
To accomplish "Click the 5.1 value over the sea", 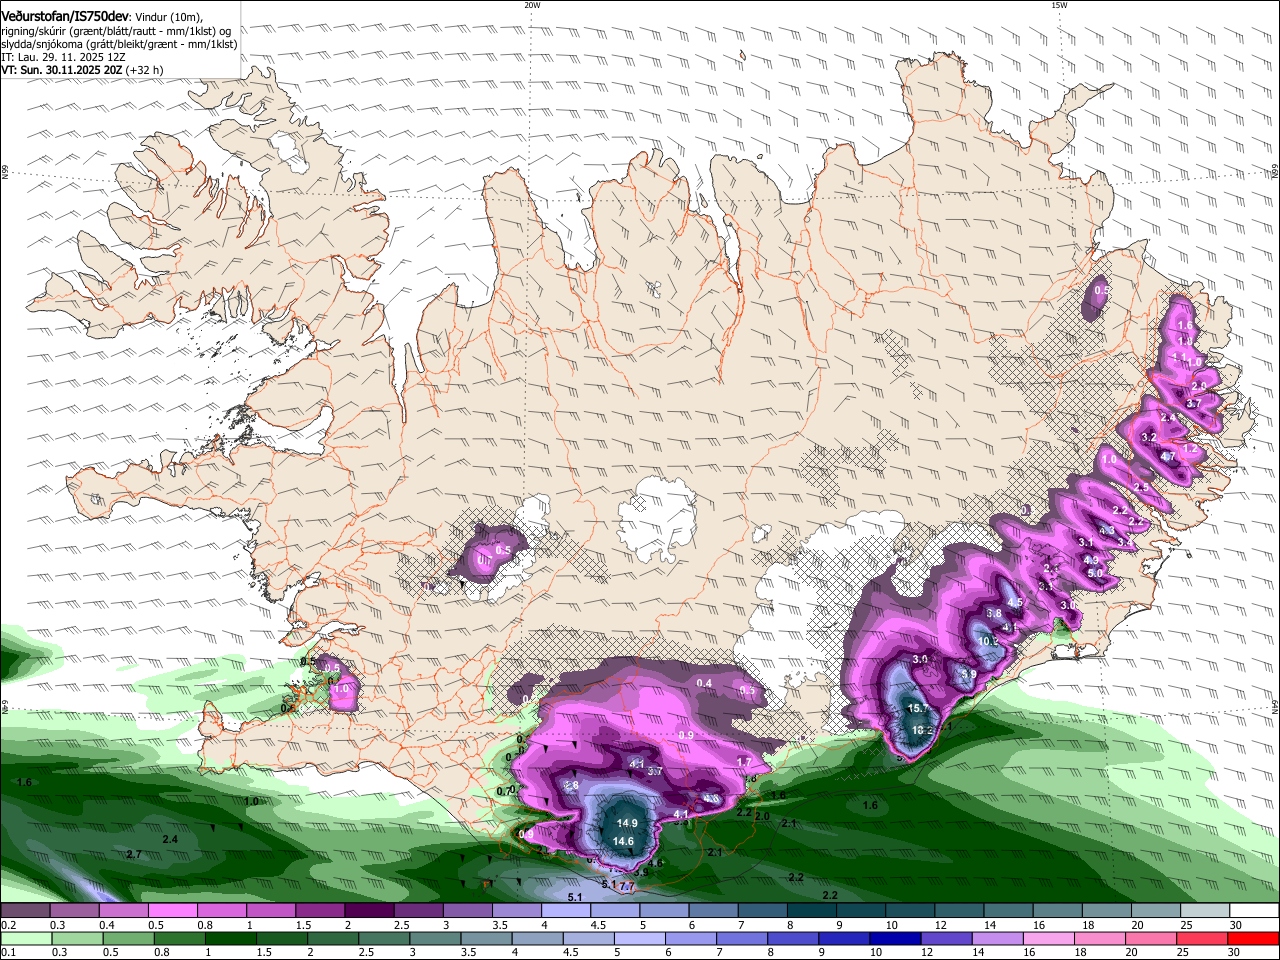I will [575, 898].
